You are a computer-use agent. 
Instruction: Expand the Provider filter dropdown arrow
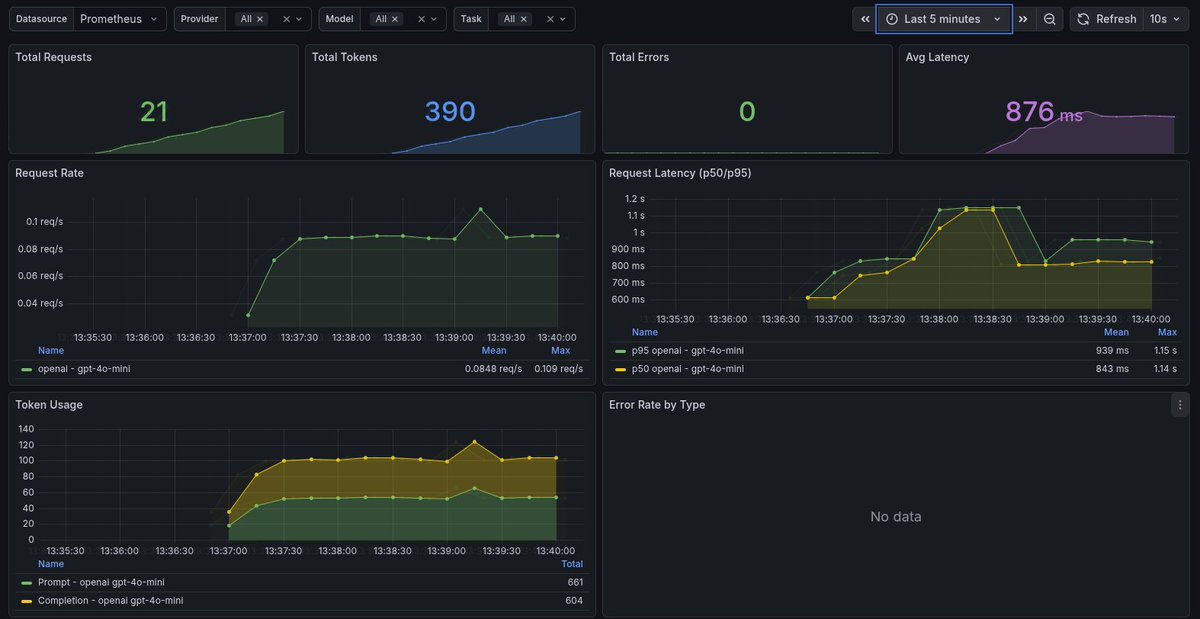[x=302, y=19]
